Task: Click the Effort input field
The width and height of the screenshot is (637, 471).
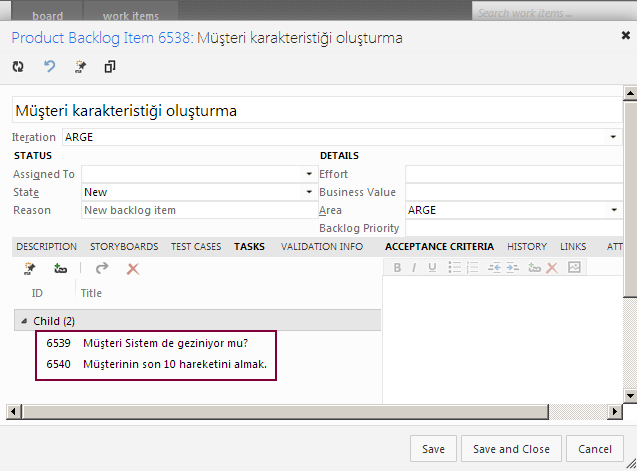Action: coord(512,174)
